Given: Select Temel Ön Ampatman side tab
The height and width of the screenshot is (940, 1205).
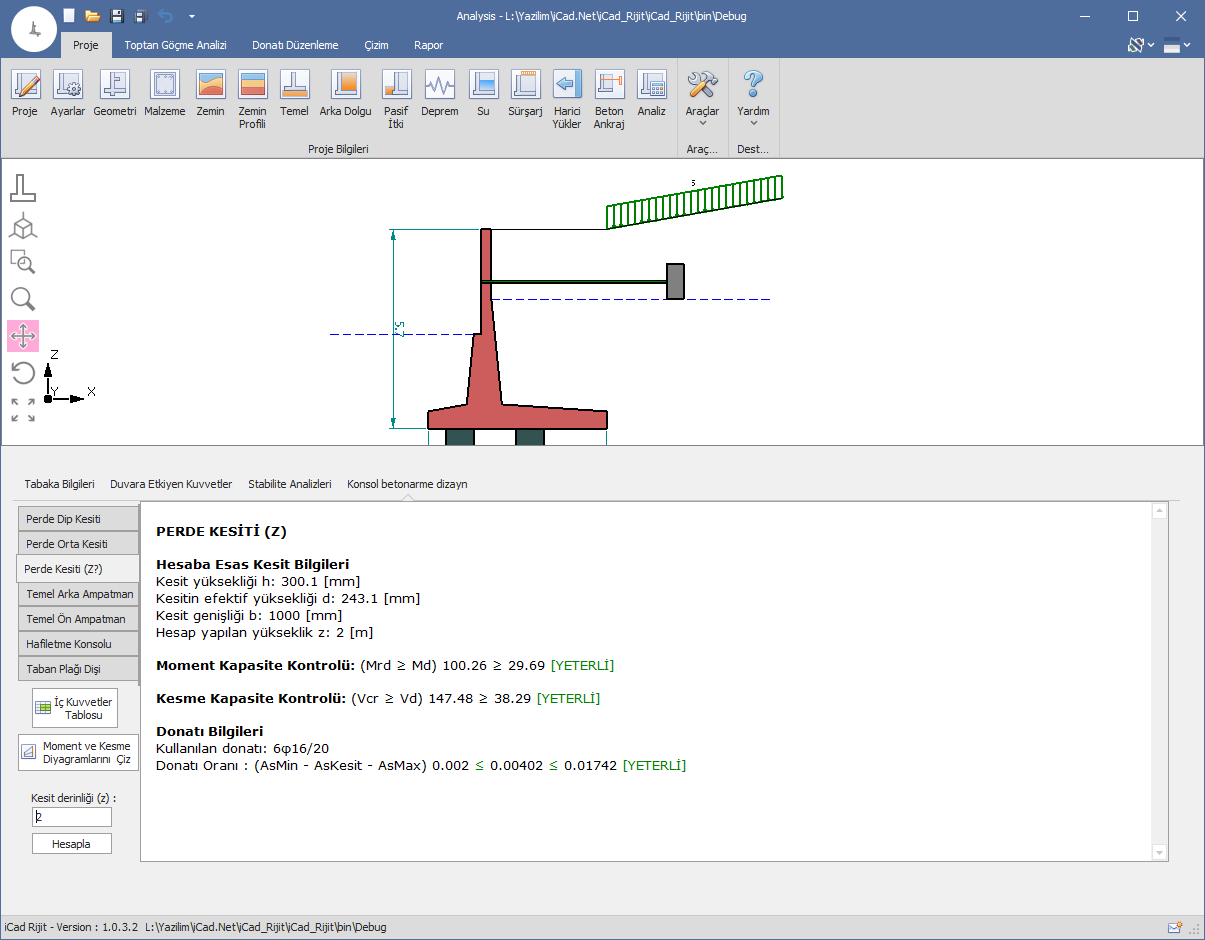Looking at the screenshot, I should click(x=78, y=619).
